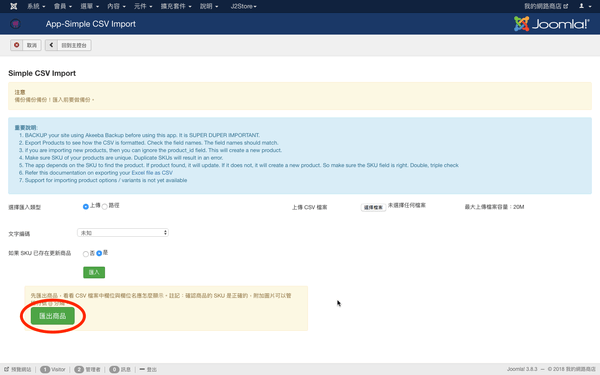600x375 pixels.
Task: Click the '重要說明' heading in blue box
Action: pos(26,128)
